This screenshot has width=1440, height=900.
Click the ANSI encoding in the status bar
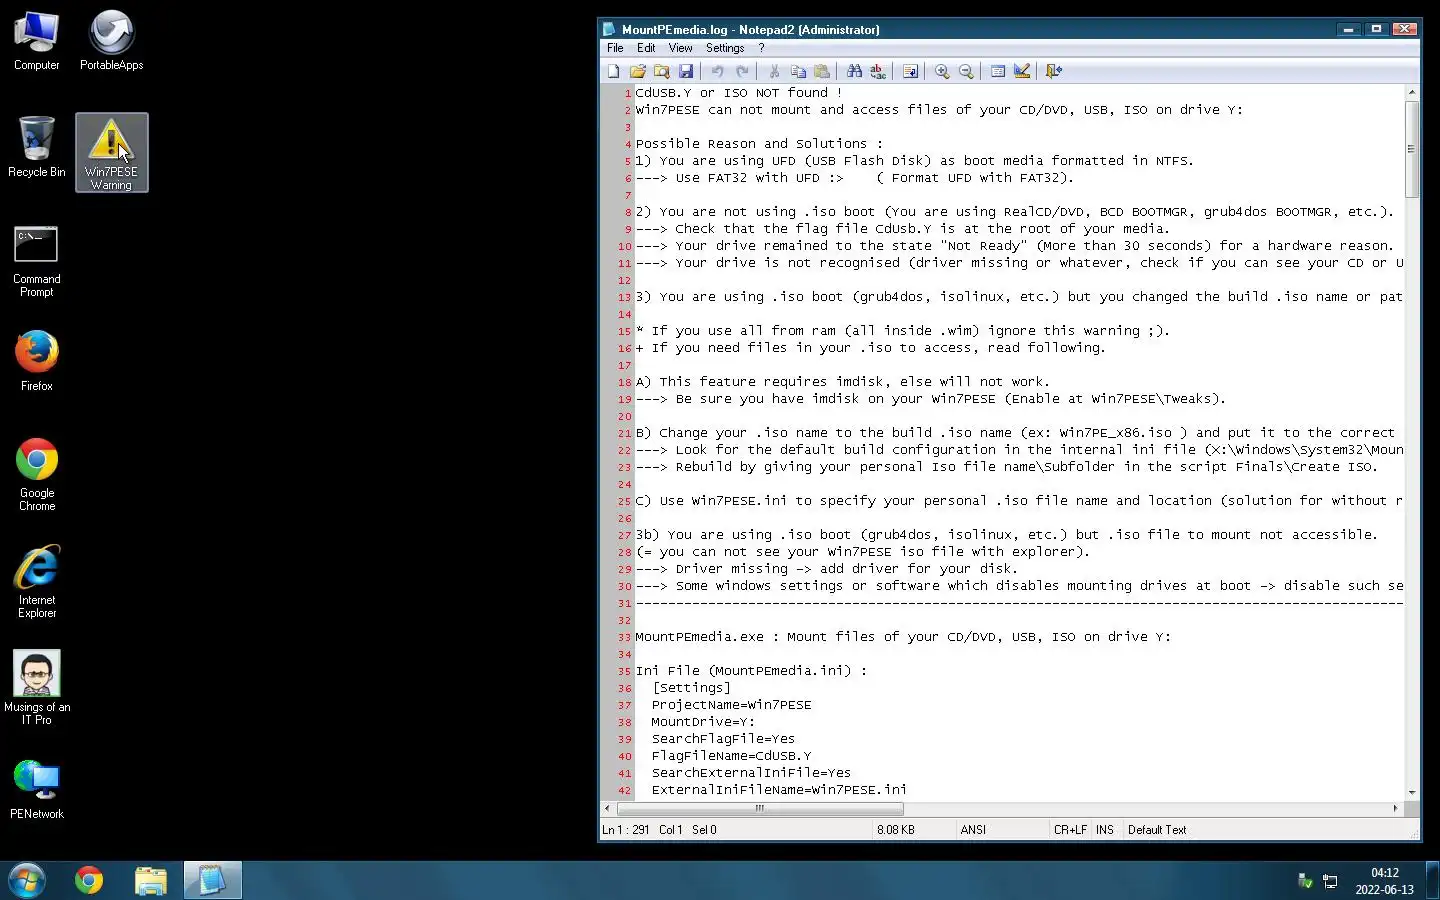click(973, 830)
